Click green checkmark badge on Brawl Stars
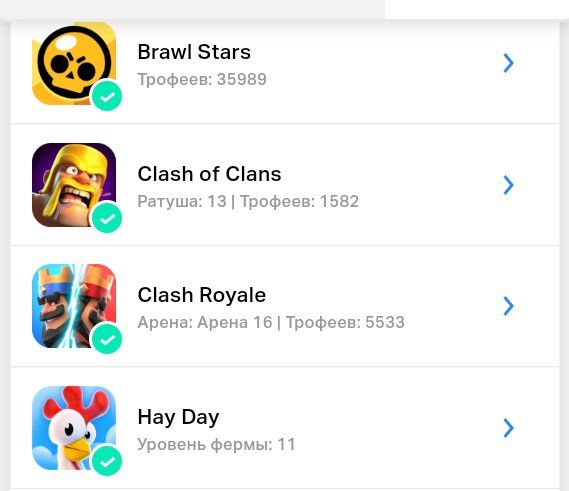569x491 pixels. tap(107, 96)
